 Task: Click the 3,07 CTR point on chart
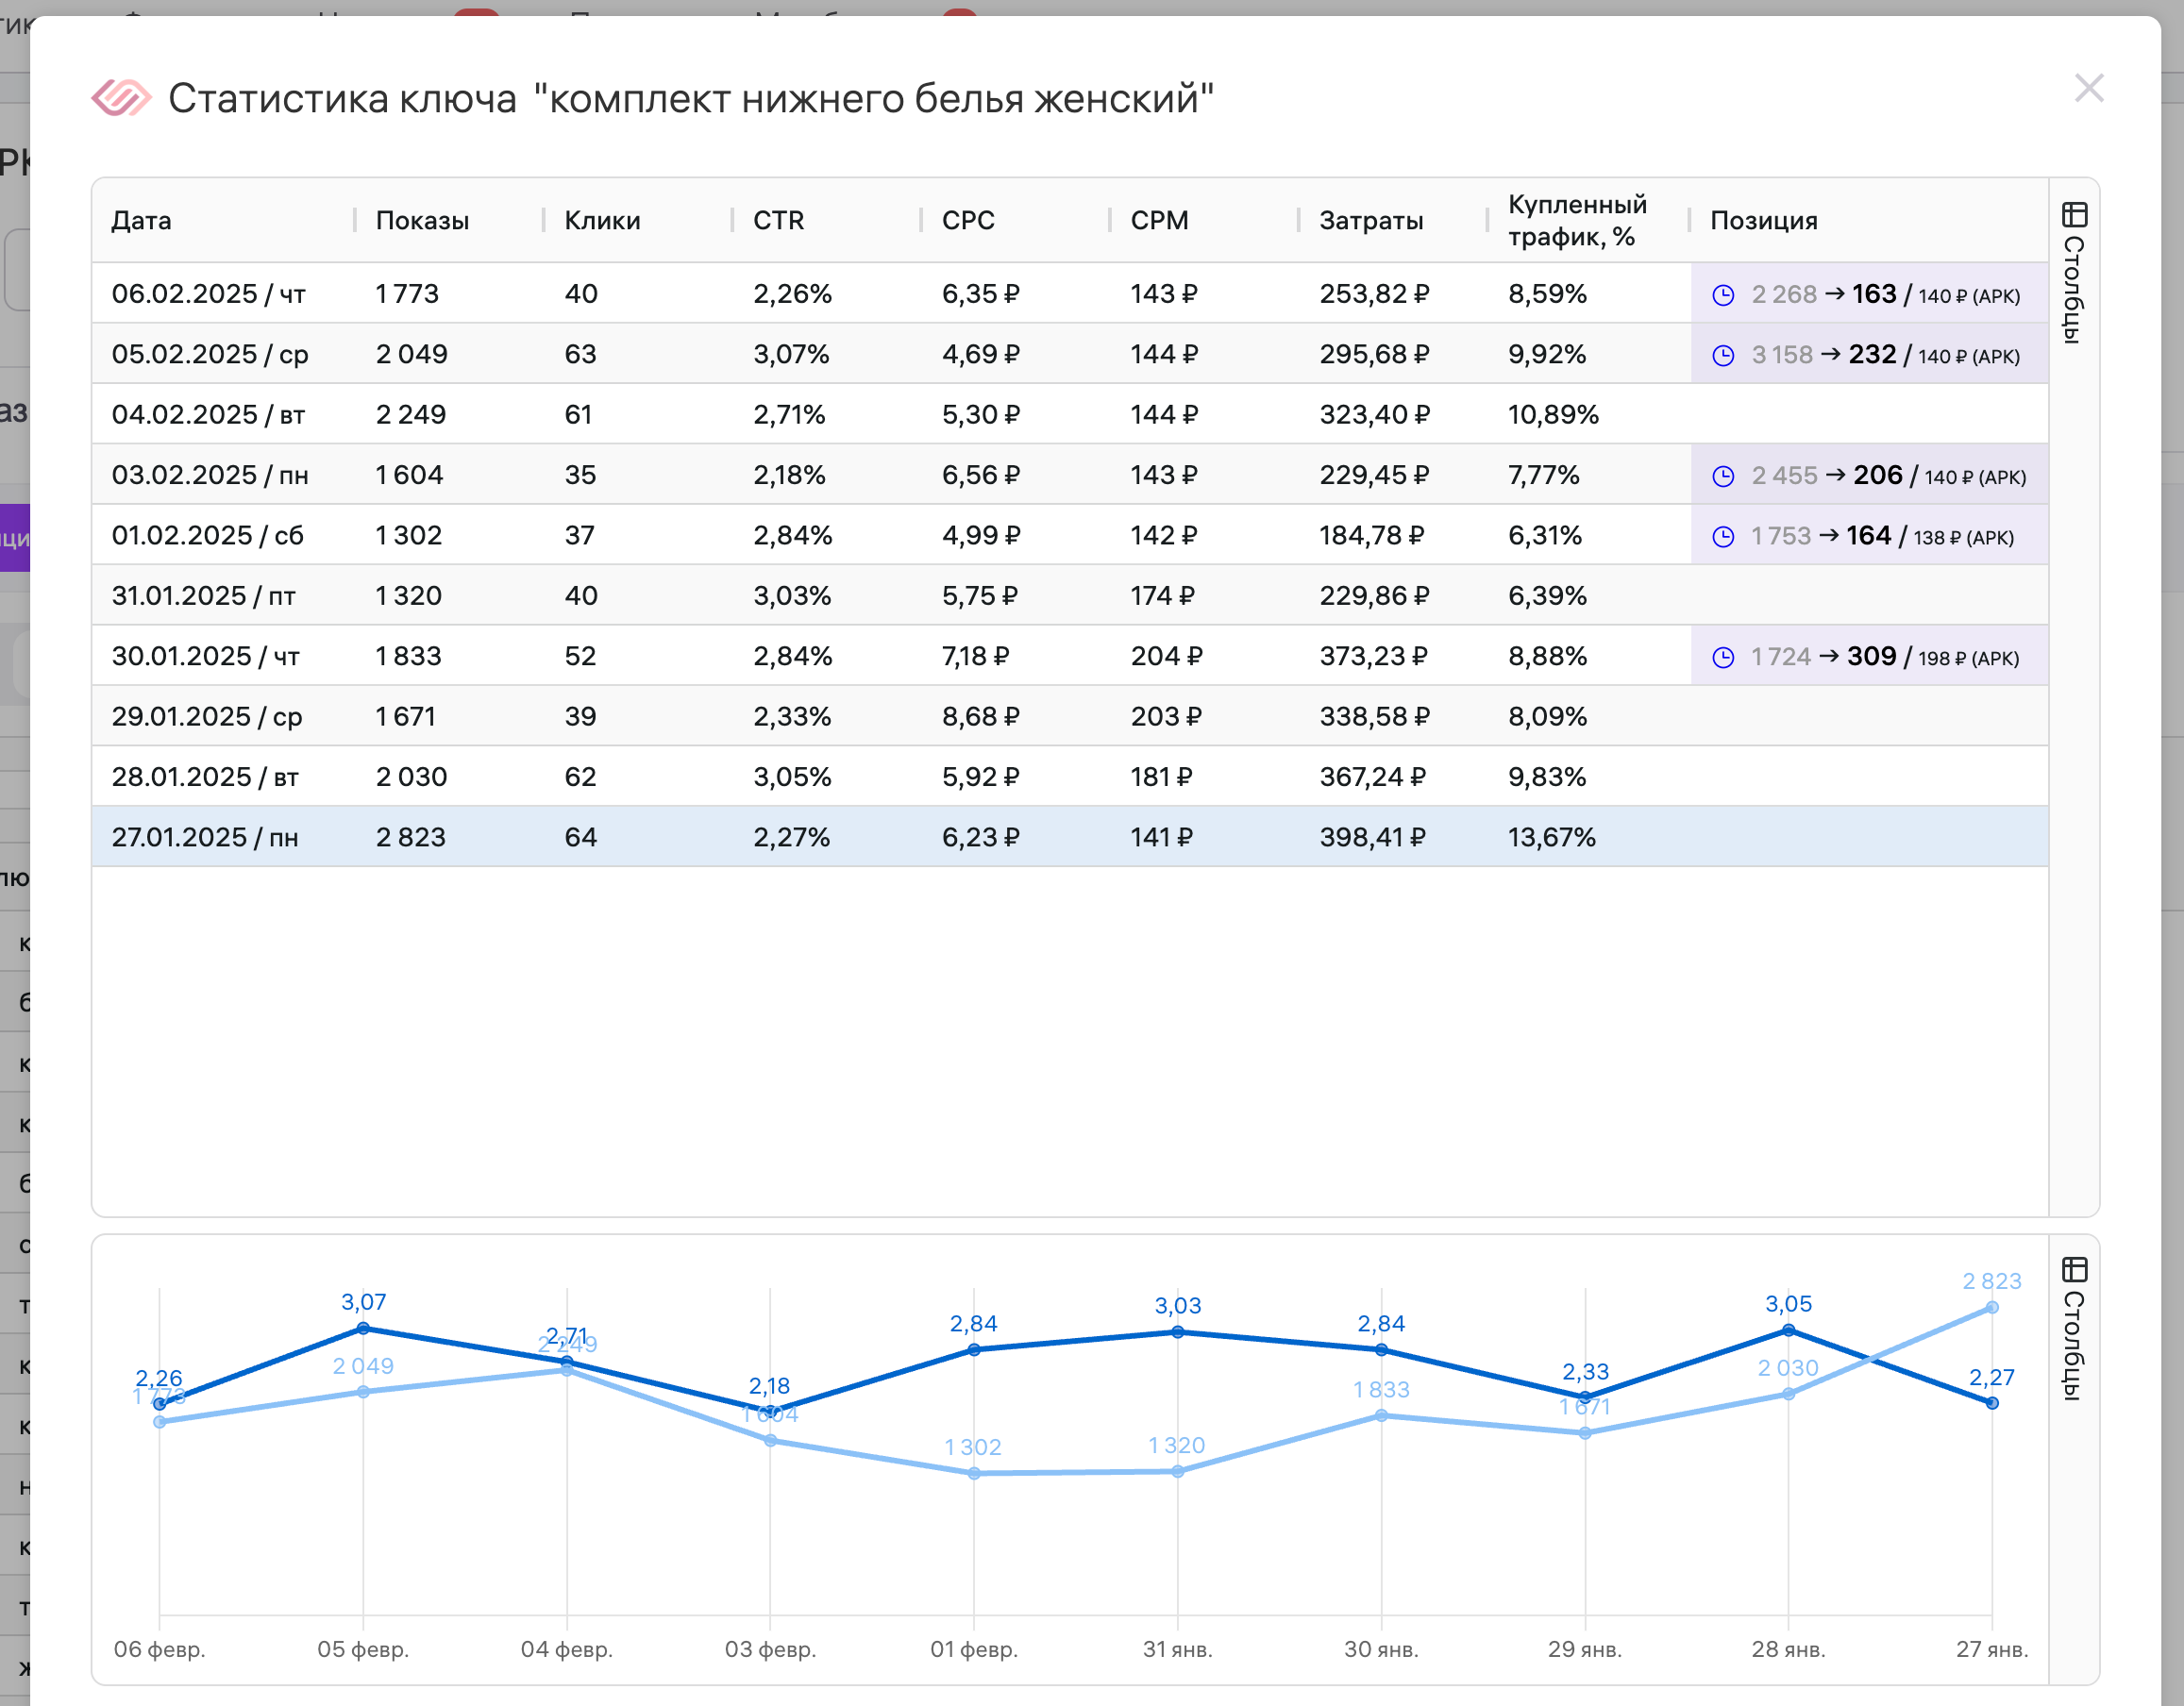[363, 1328]
